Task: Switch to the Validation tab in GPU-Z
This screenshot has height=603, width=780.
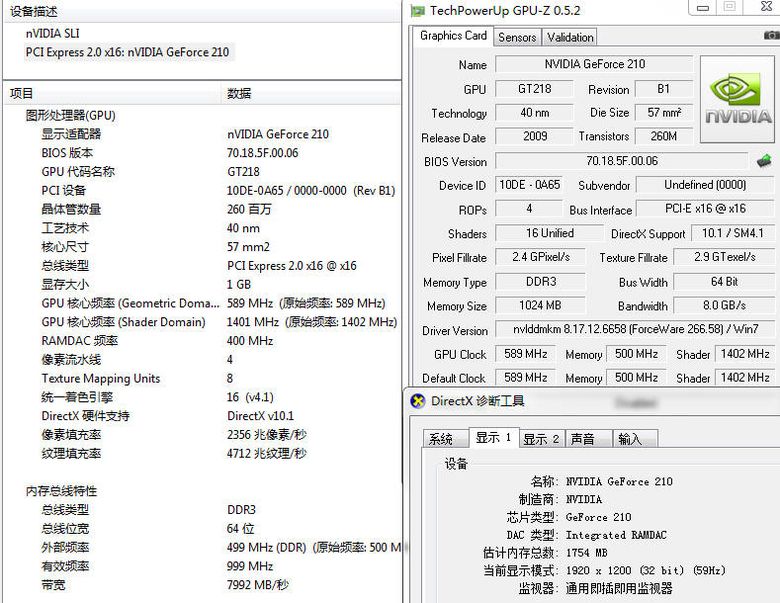Action: pyautogui.click(x=570, y=37)
